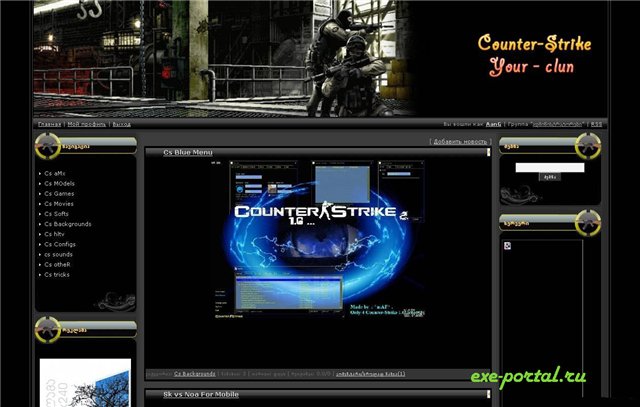Click the search text field
The width and height of the screenshot is (640, 407).
point(549,167)
